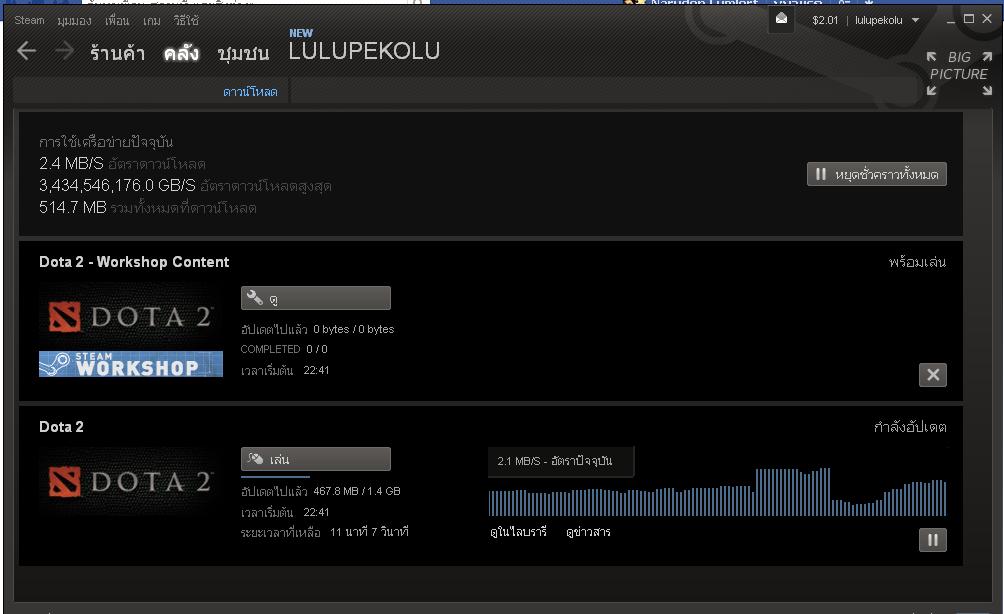The width and height of the screenshot is (1004, 614).
Task: Go to the Store tab (ร้านค้า)
Action: pos(117,53)
